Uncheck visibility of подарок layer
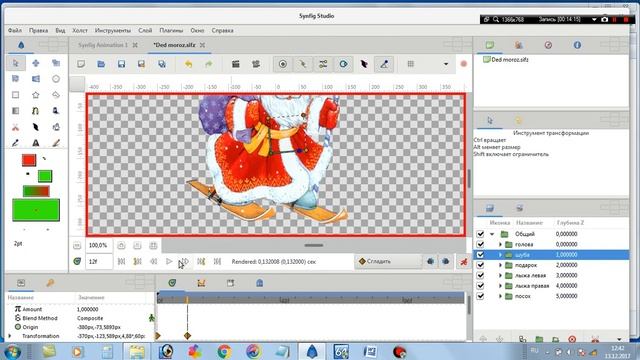The width and height of the screenshot is (640, 360). pos(480,265)
